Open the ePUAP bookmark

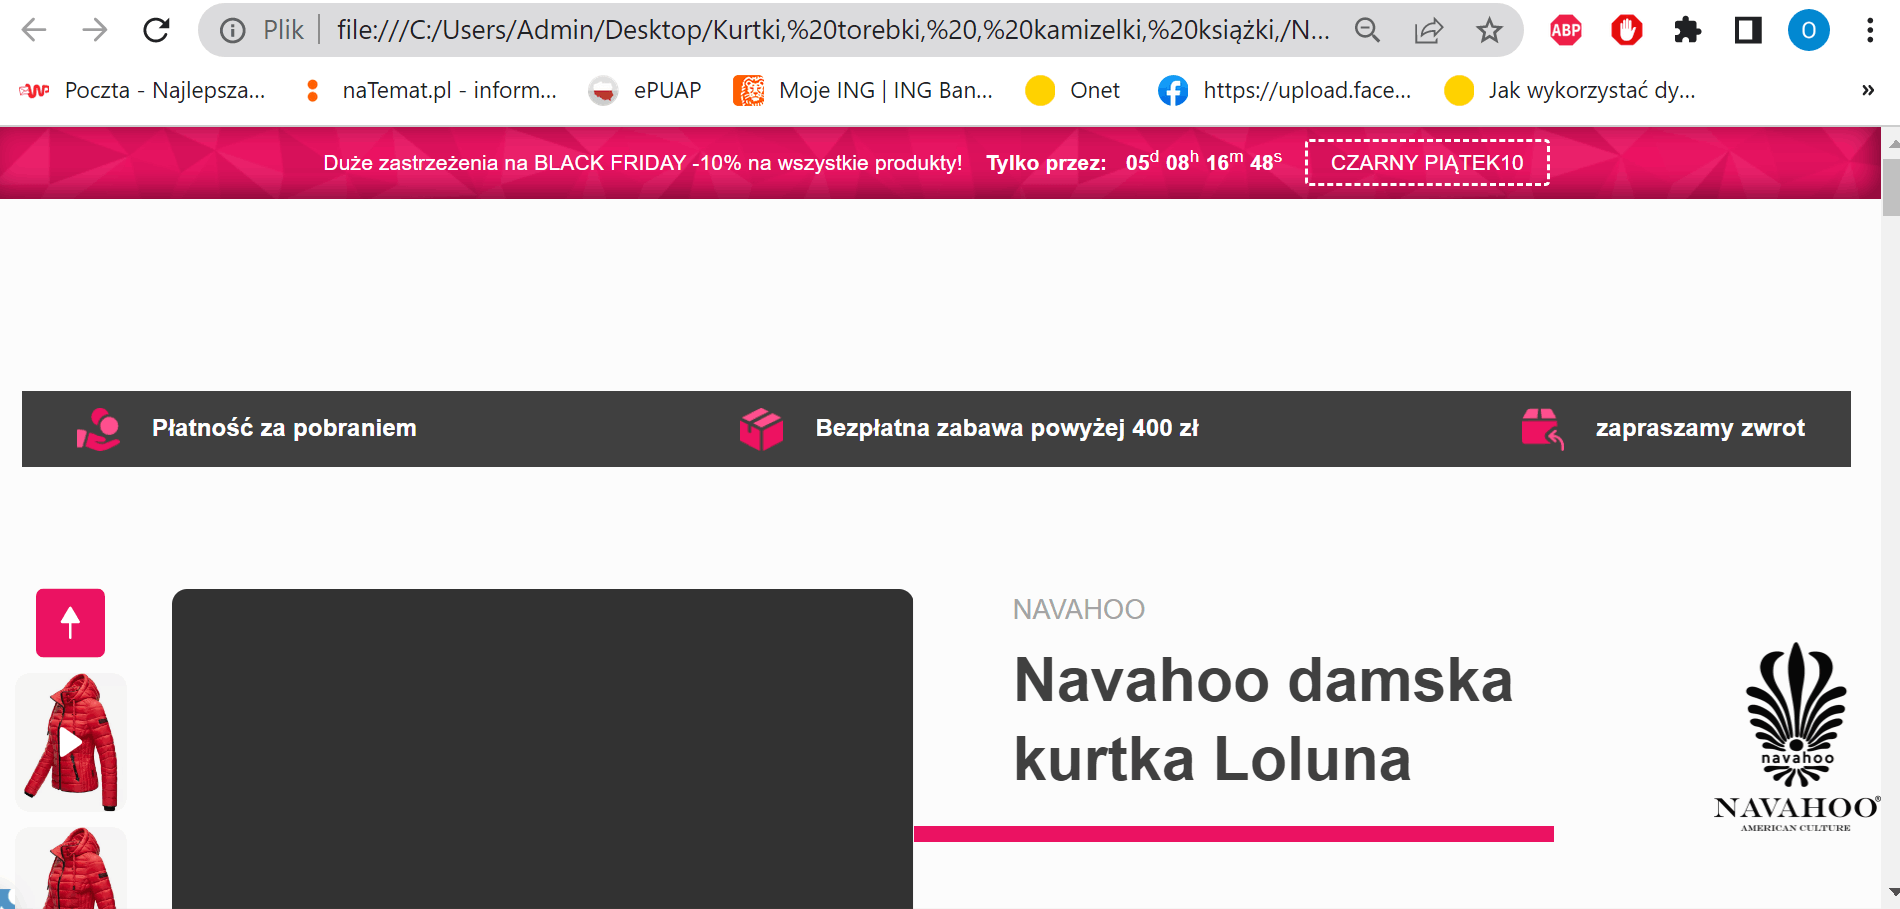click(646, 91)
